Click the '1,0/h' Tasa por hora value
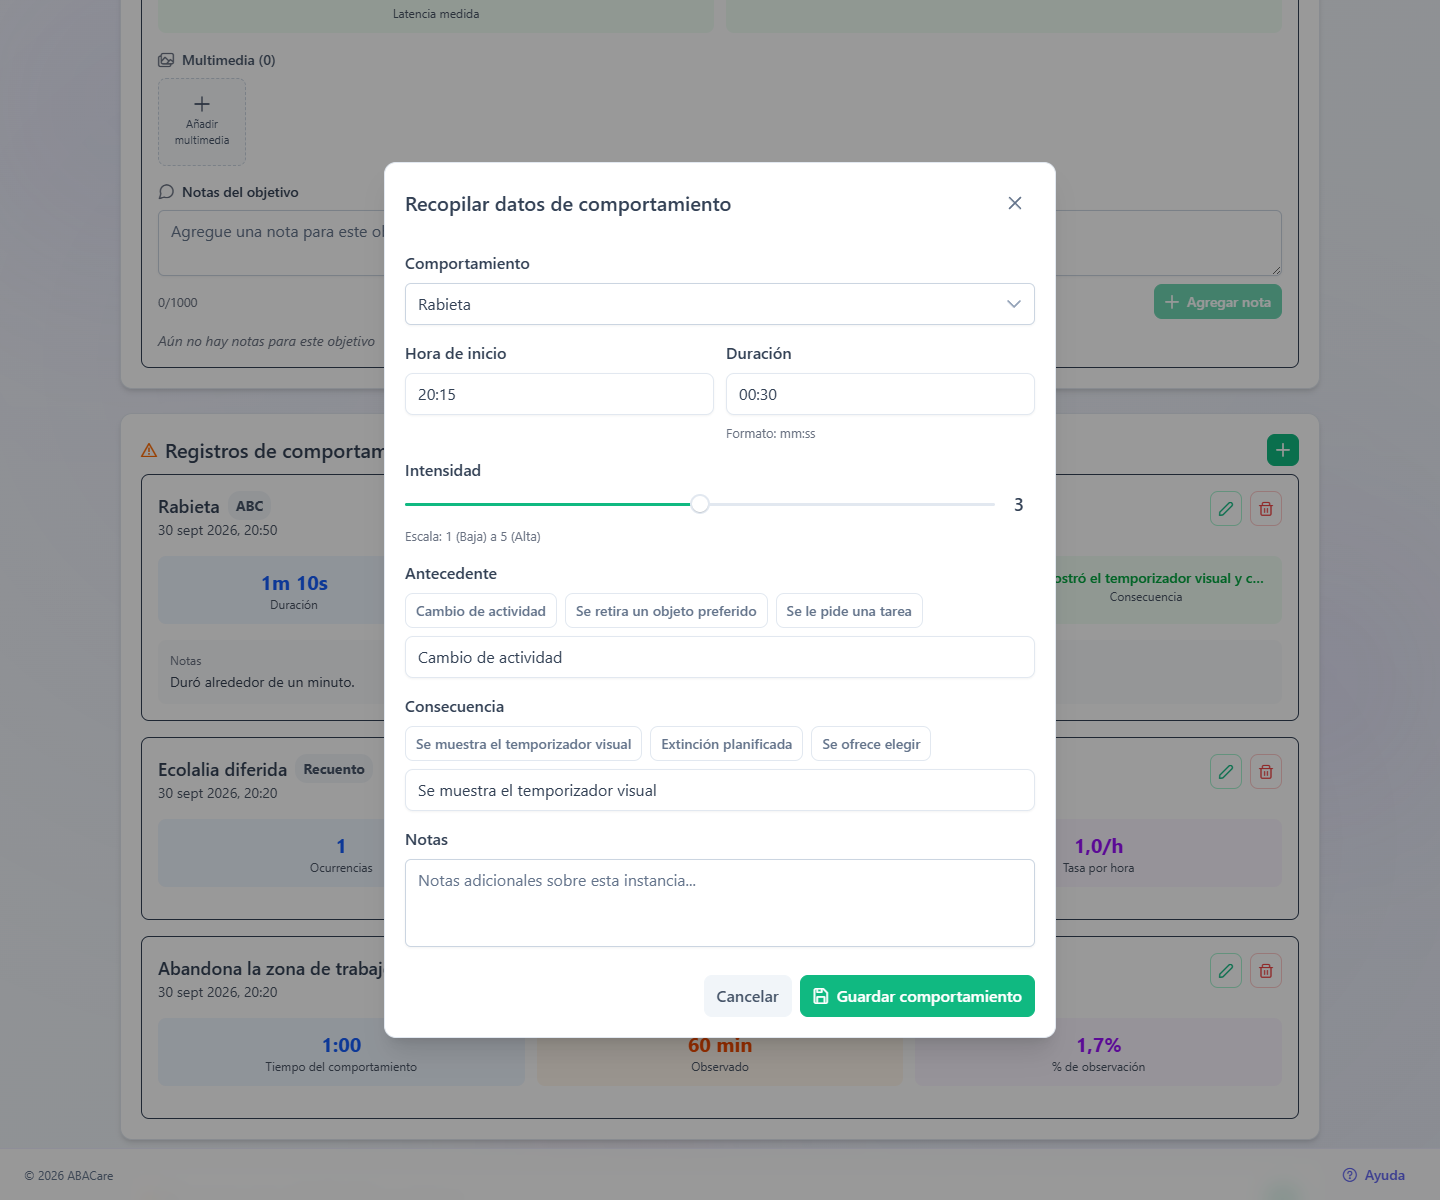The height and width of the screenshot is (1200, 1440). click(1099, 846)
